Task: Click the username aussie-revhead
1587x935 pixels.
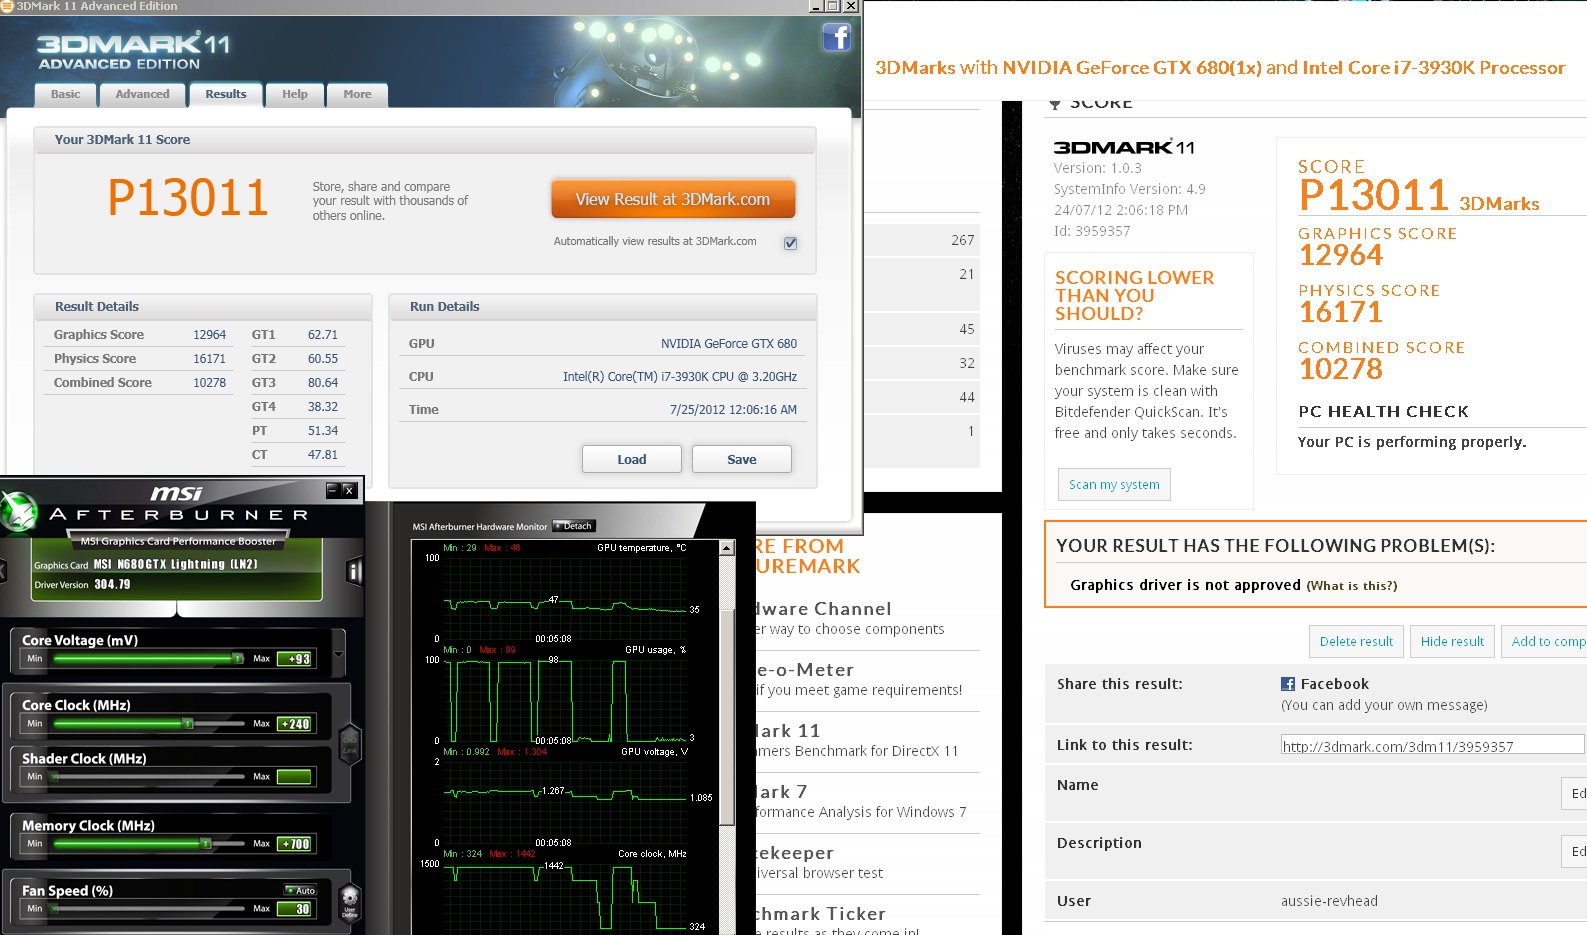Action: (1329, 901)
